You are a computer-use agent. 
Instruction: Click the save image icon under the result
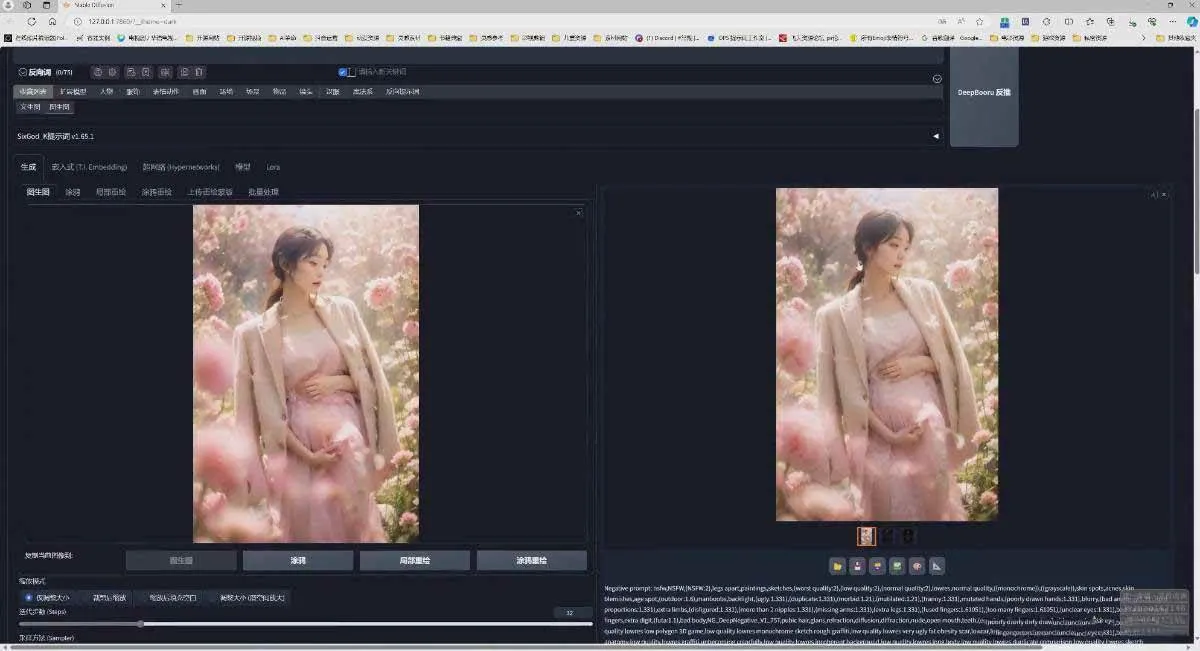click(857, 565)
